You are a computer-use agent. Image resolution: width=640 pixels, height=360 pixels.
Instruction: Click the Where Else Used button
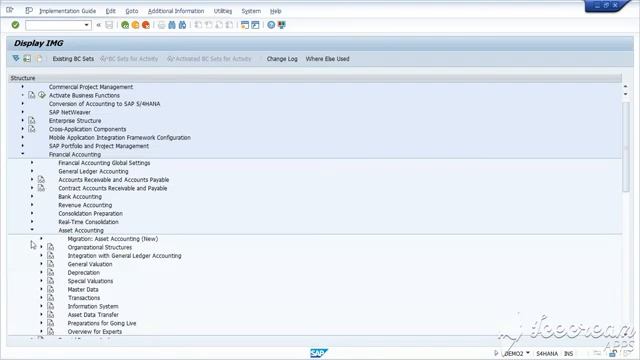point(327,59)
